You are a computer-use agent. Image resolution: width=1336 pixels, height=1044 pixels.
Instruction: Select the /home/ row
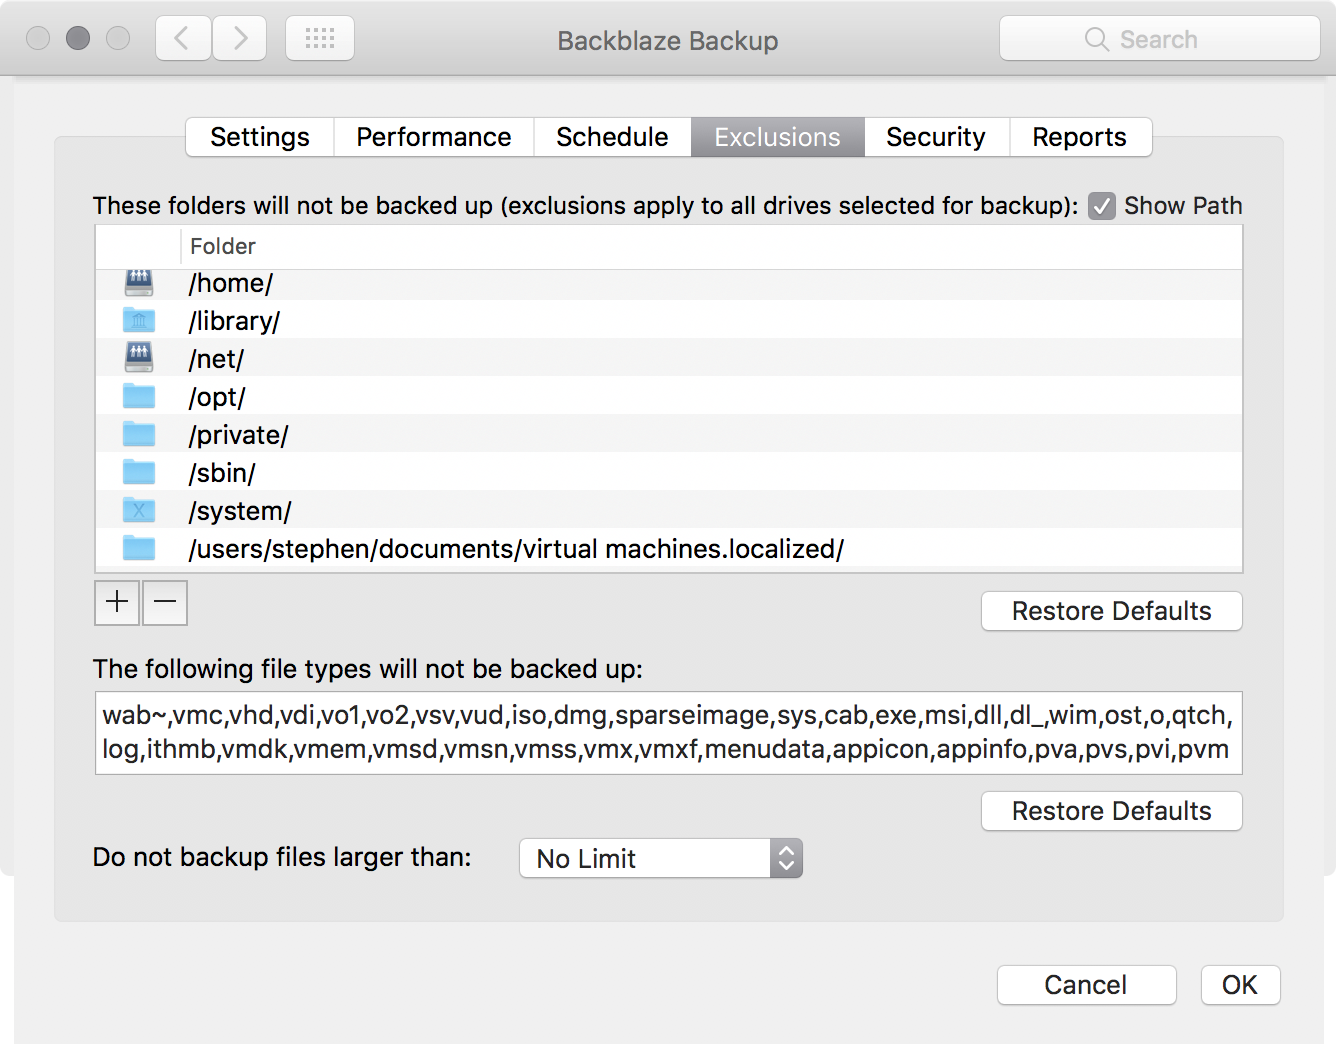(669, 283)
